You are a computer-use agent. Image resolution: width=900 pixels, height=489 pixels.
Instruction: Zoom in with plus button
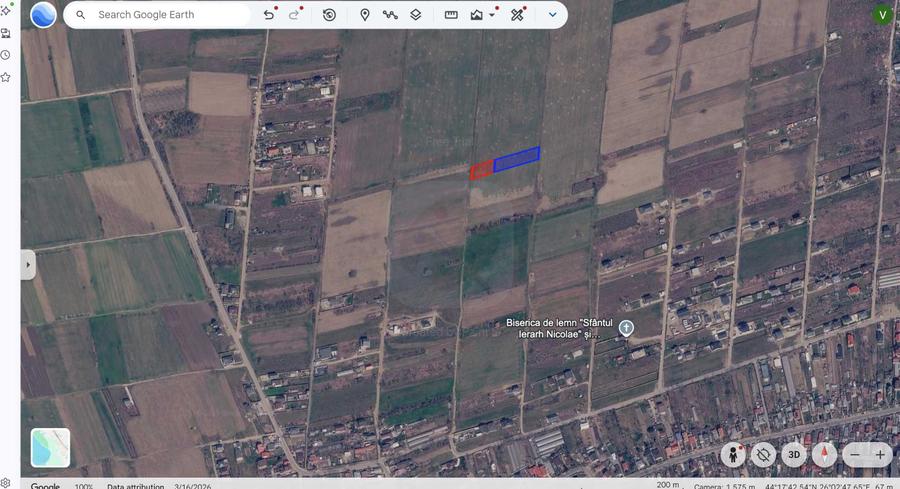tap(880, 455)
